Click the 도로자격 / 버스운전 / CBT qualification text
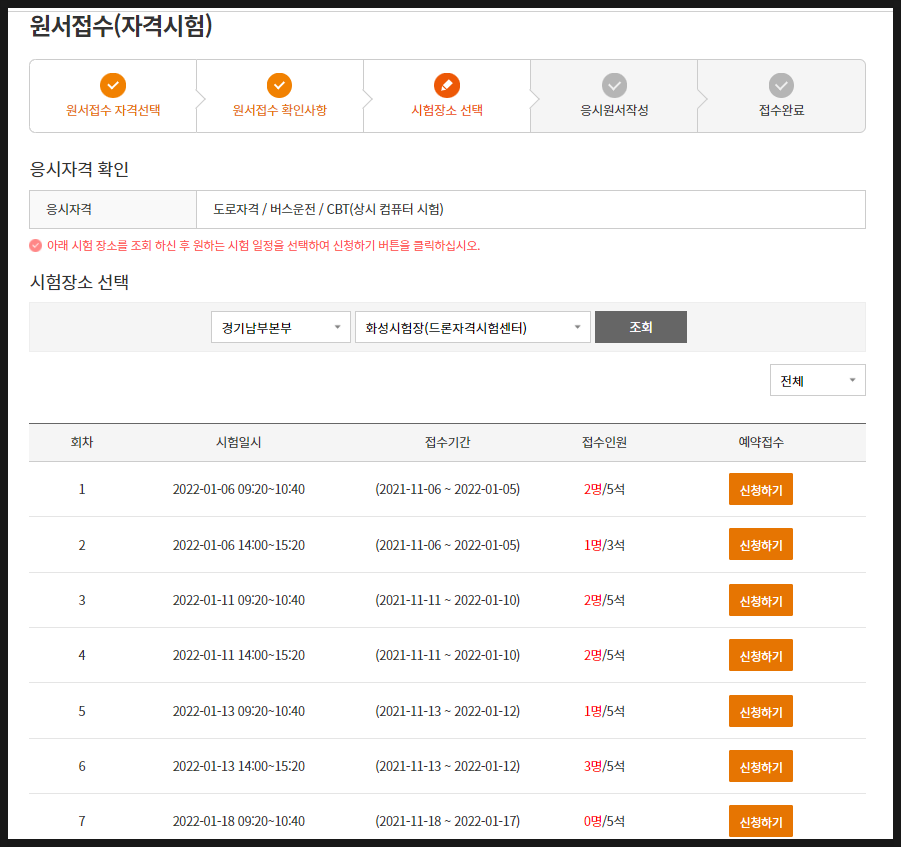Image resolution: width=901 pixels, height=847 pixels. click(328, 209)
